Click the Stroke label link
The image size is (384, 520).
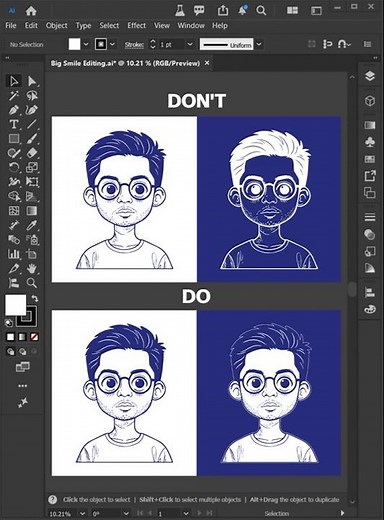coord(134,45)
